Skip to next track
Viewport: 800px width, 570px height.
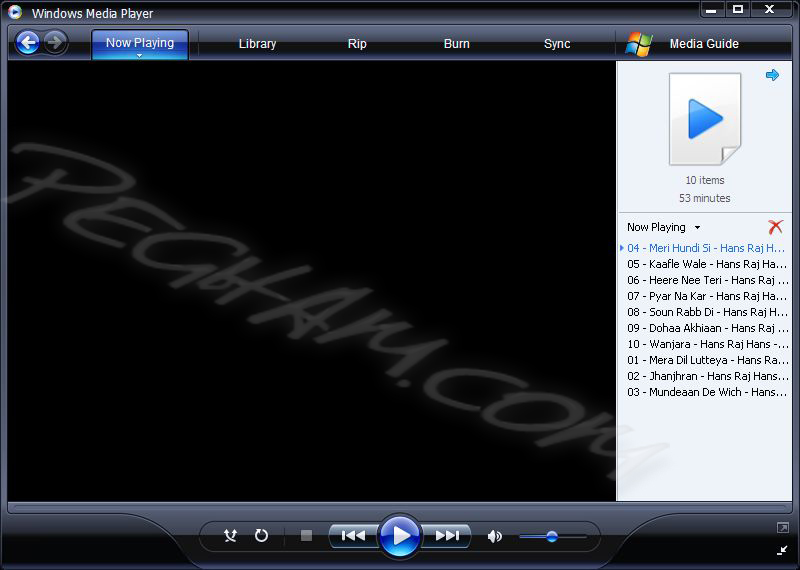click(x=446, y=535)
